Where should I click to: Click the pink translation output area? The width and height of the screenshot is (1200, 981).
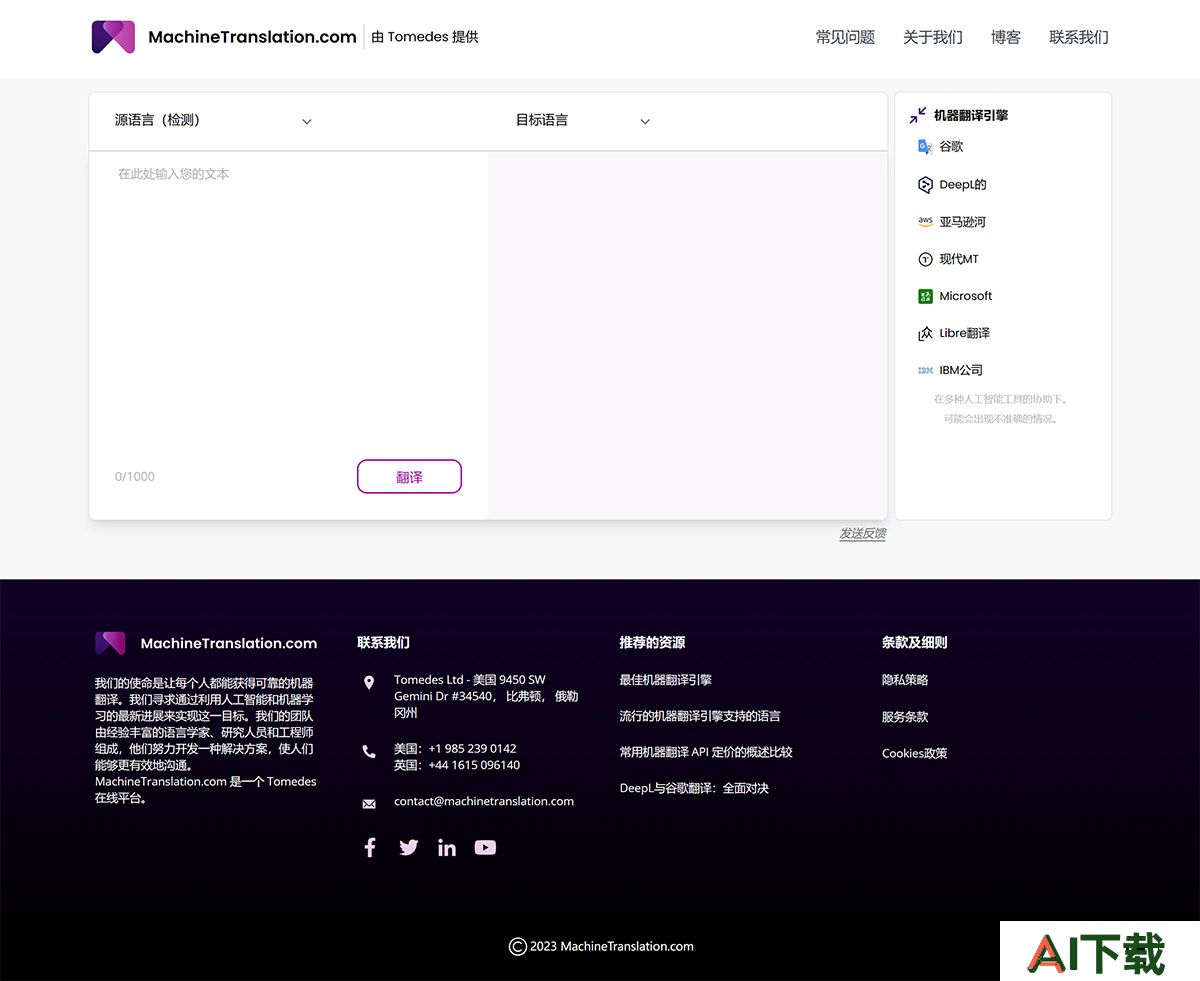click(x=687, y=335)
